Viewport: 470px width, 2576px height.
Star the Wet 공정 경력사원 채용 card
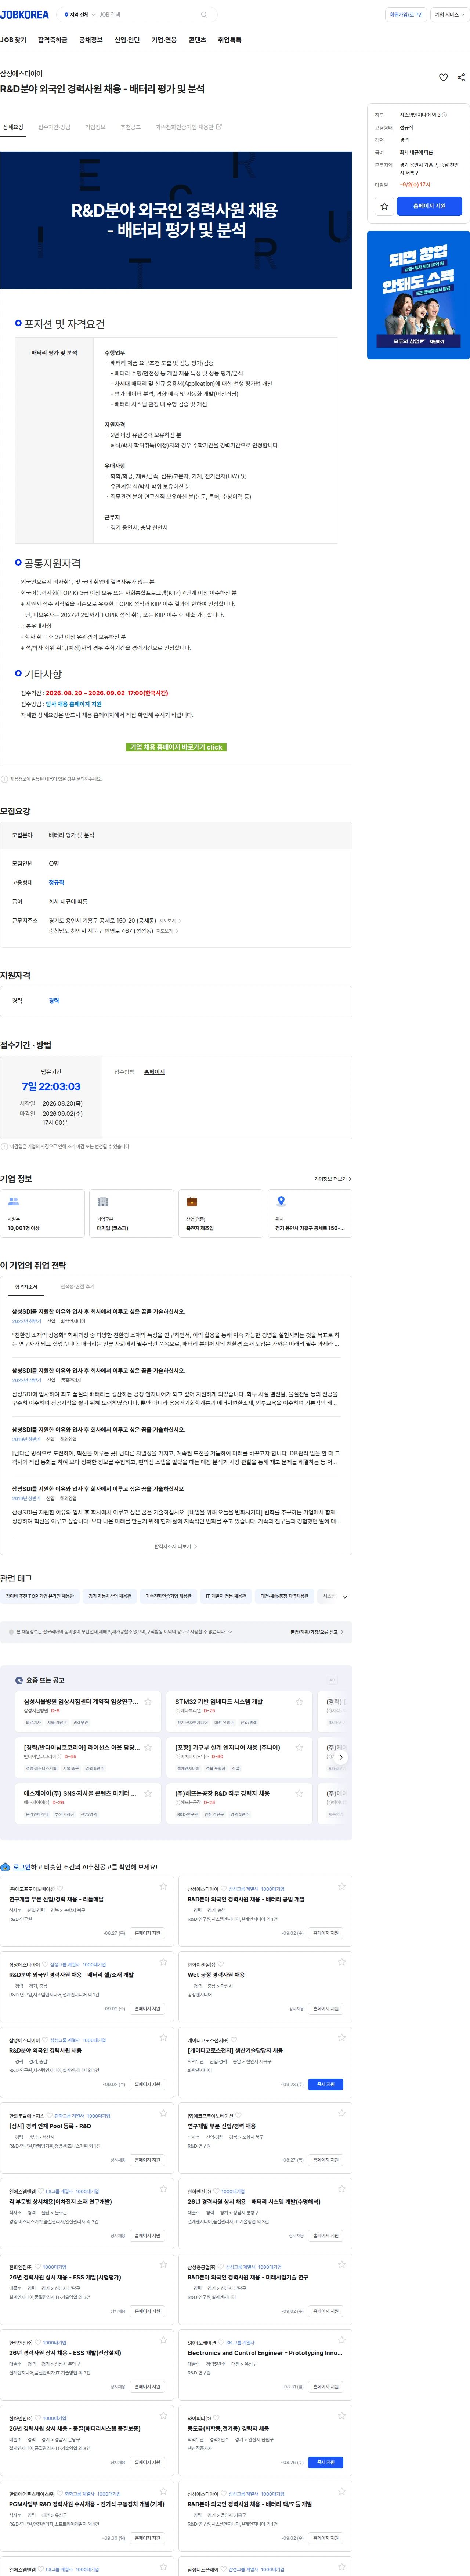click(341, 1962)
